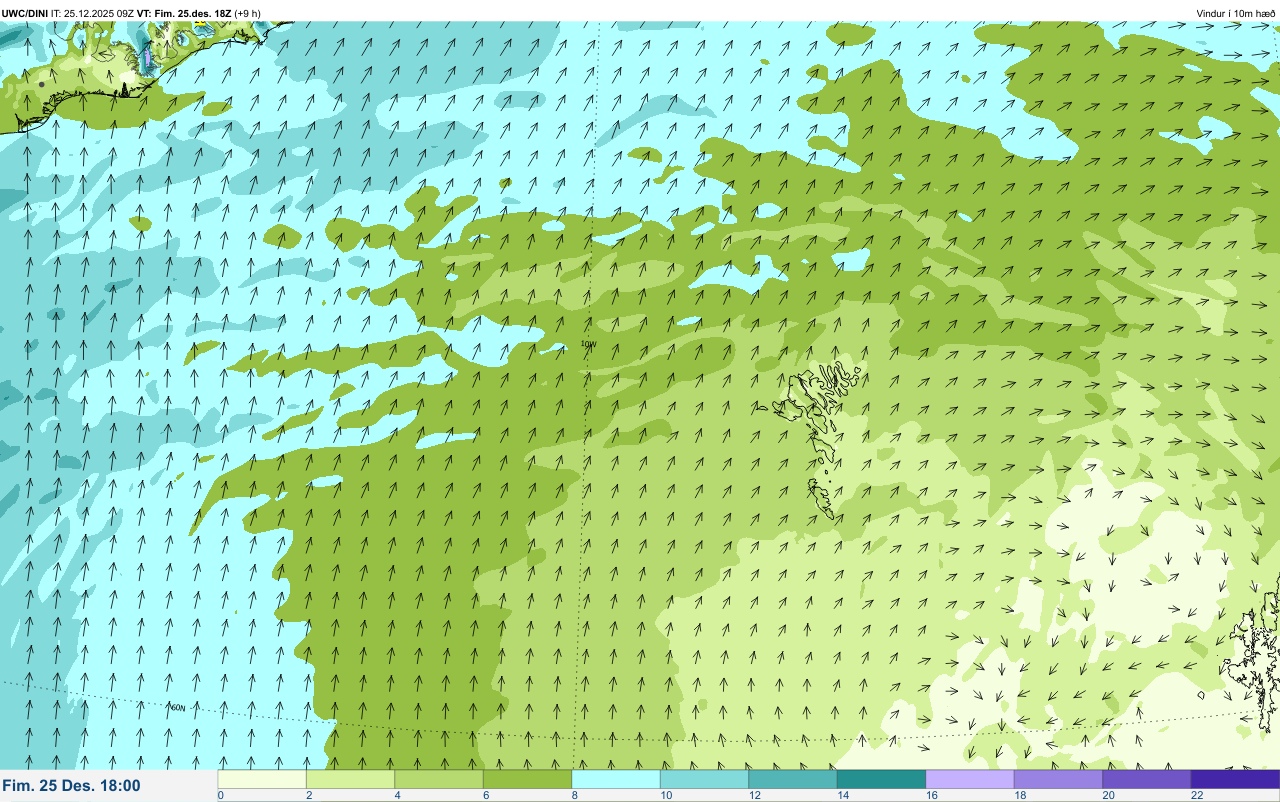This screenshot has height=802, width=1280.
Task: Click the 'Fim. 25 Des. 18:00' date label
Action: point(72,786)
